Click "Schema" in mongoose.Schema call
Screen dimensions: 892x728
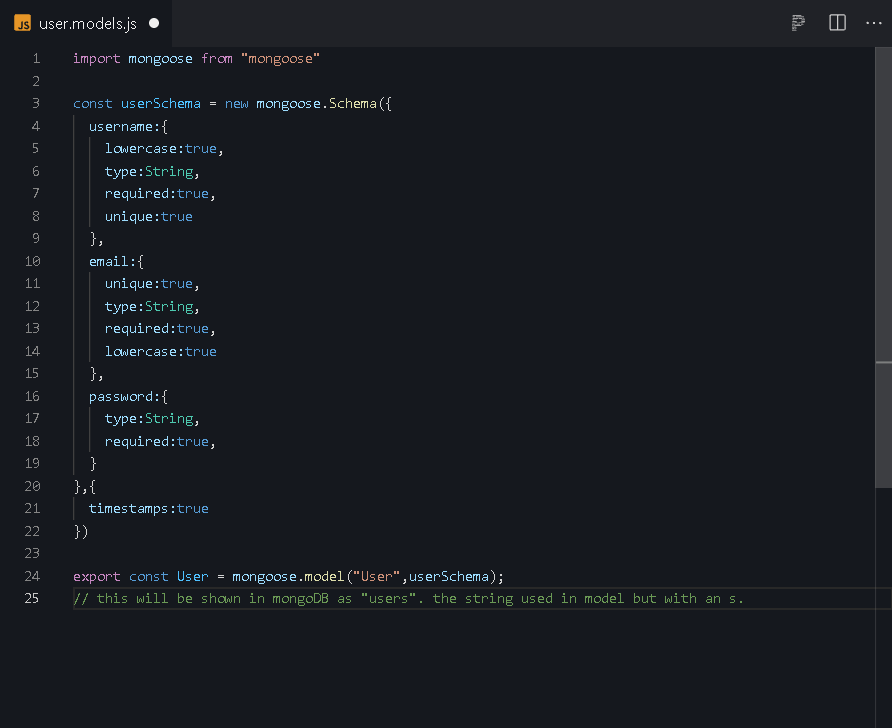(353, 104)
